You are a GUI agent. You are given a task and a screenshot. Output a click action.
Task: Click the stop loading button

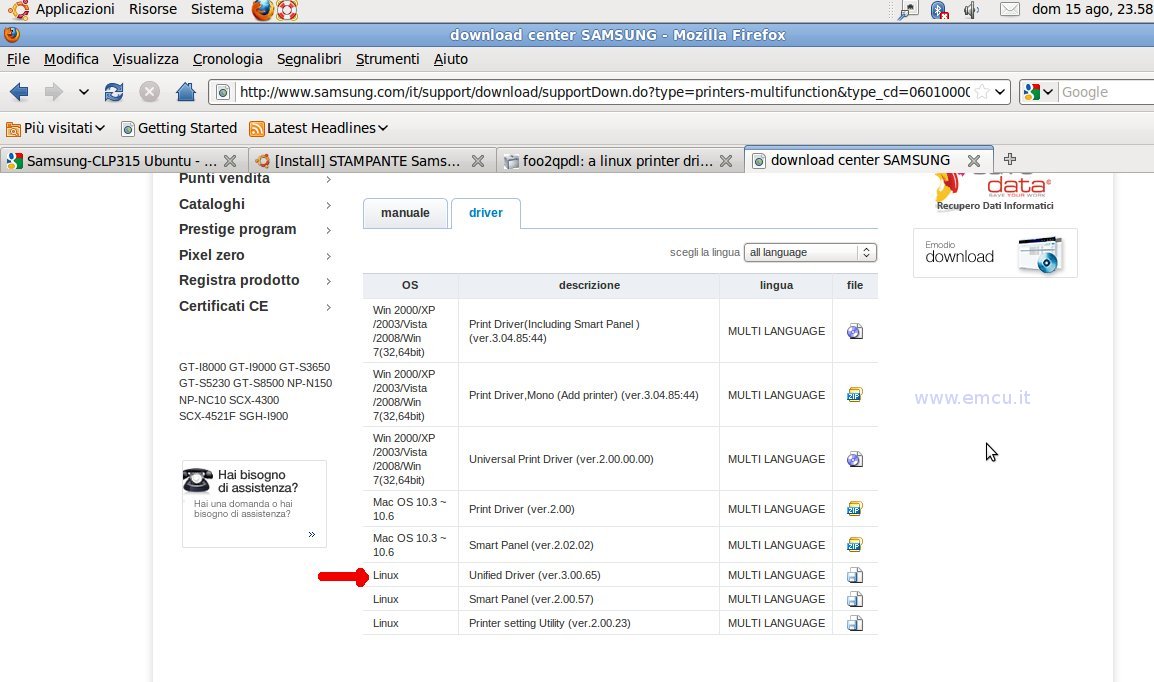pos(149,92)
